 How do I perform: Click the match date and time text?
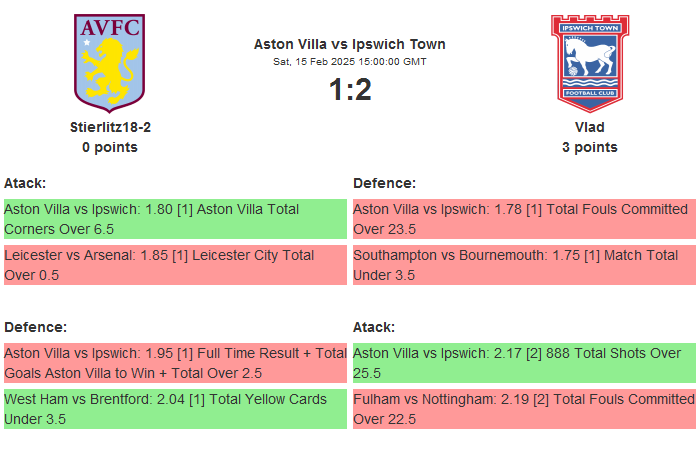point(349,62)
